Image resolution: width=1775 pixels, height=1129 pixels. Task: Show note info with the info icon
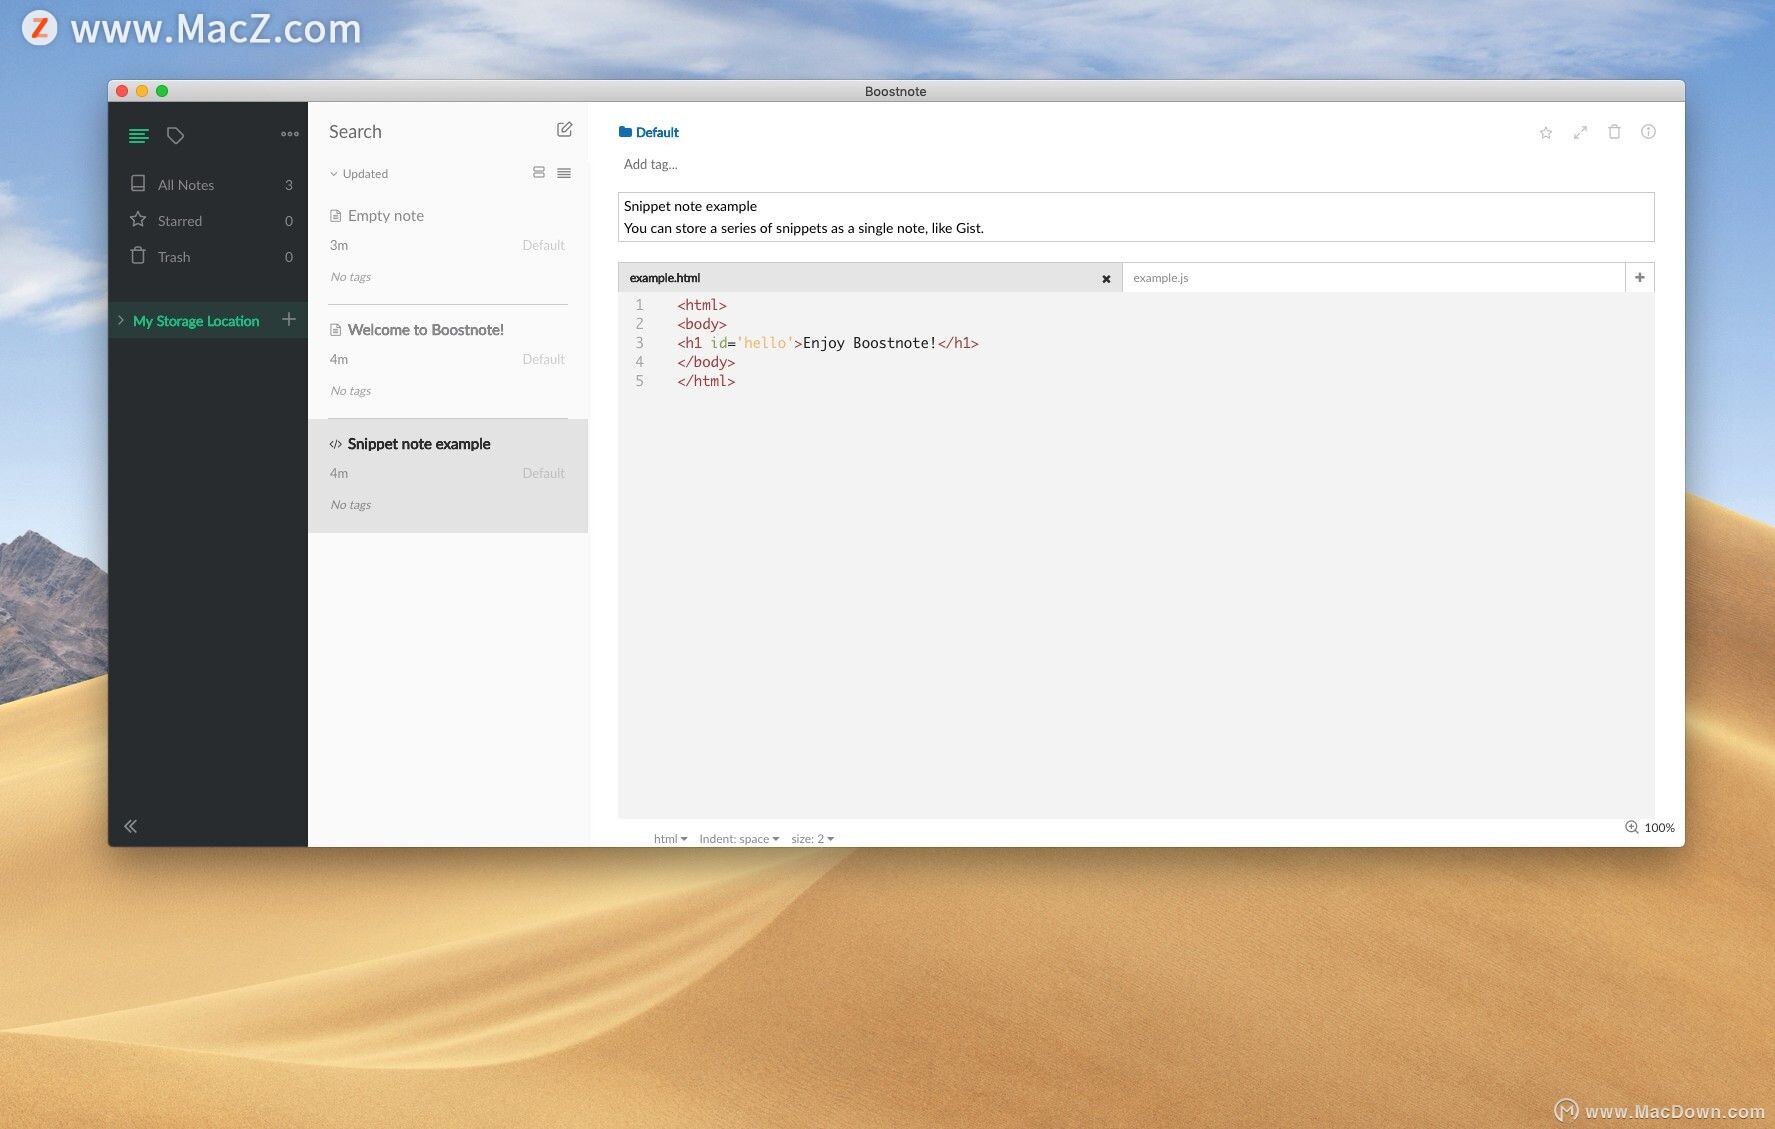[x=1648, y=131]
